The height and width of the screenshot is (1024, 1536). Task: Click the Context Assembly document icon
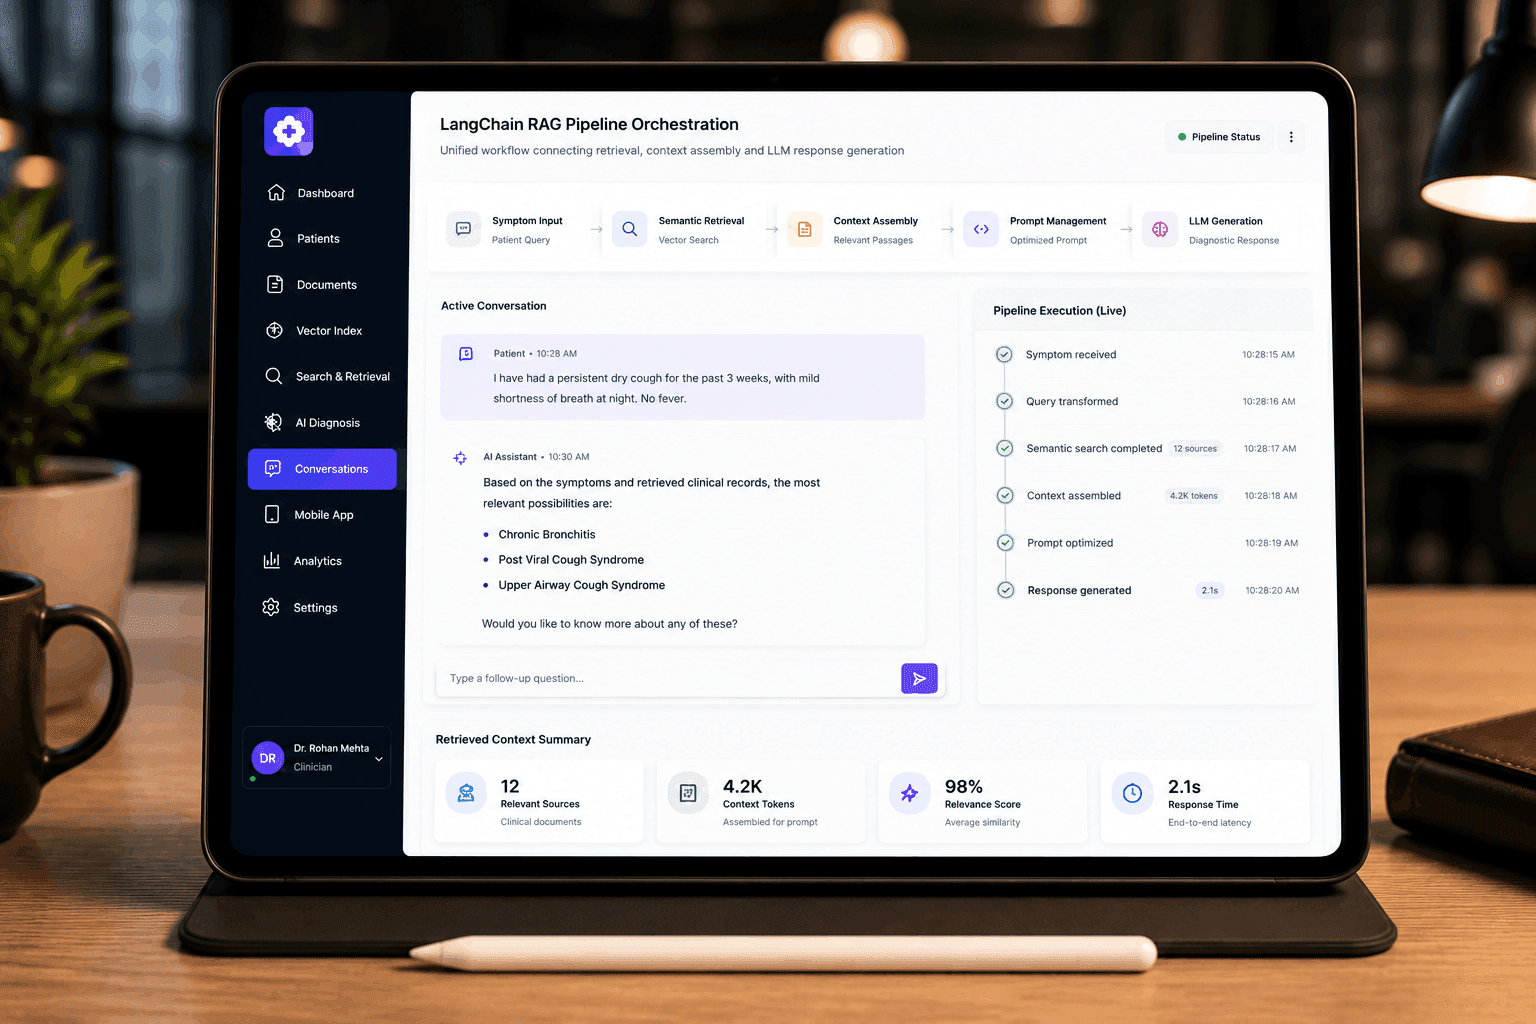pyautogui.click(x=804, y=229)
